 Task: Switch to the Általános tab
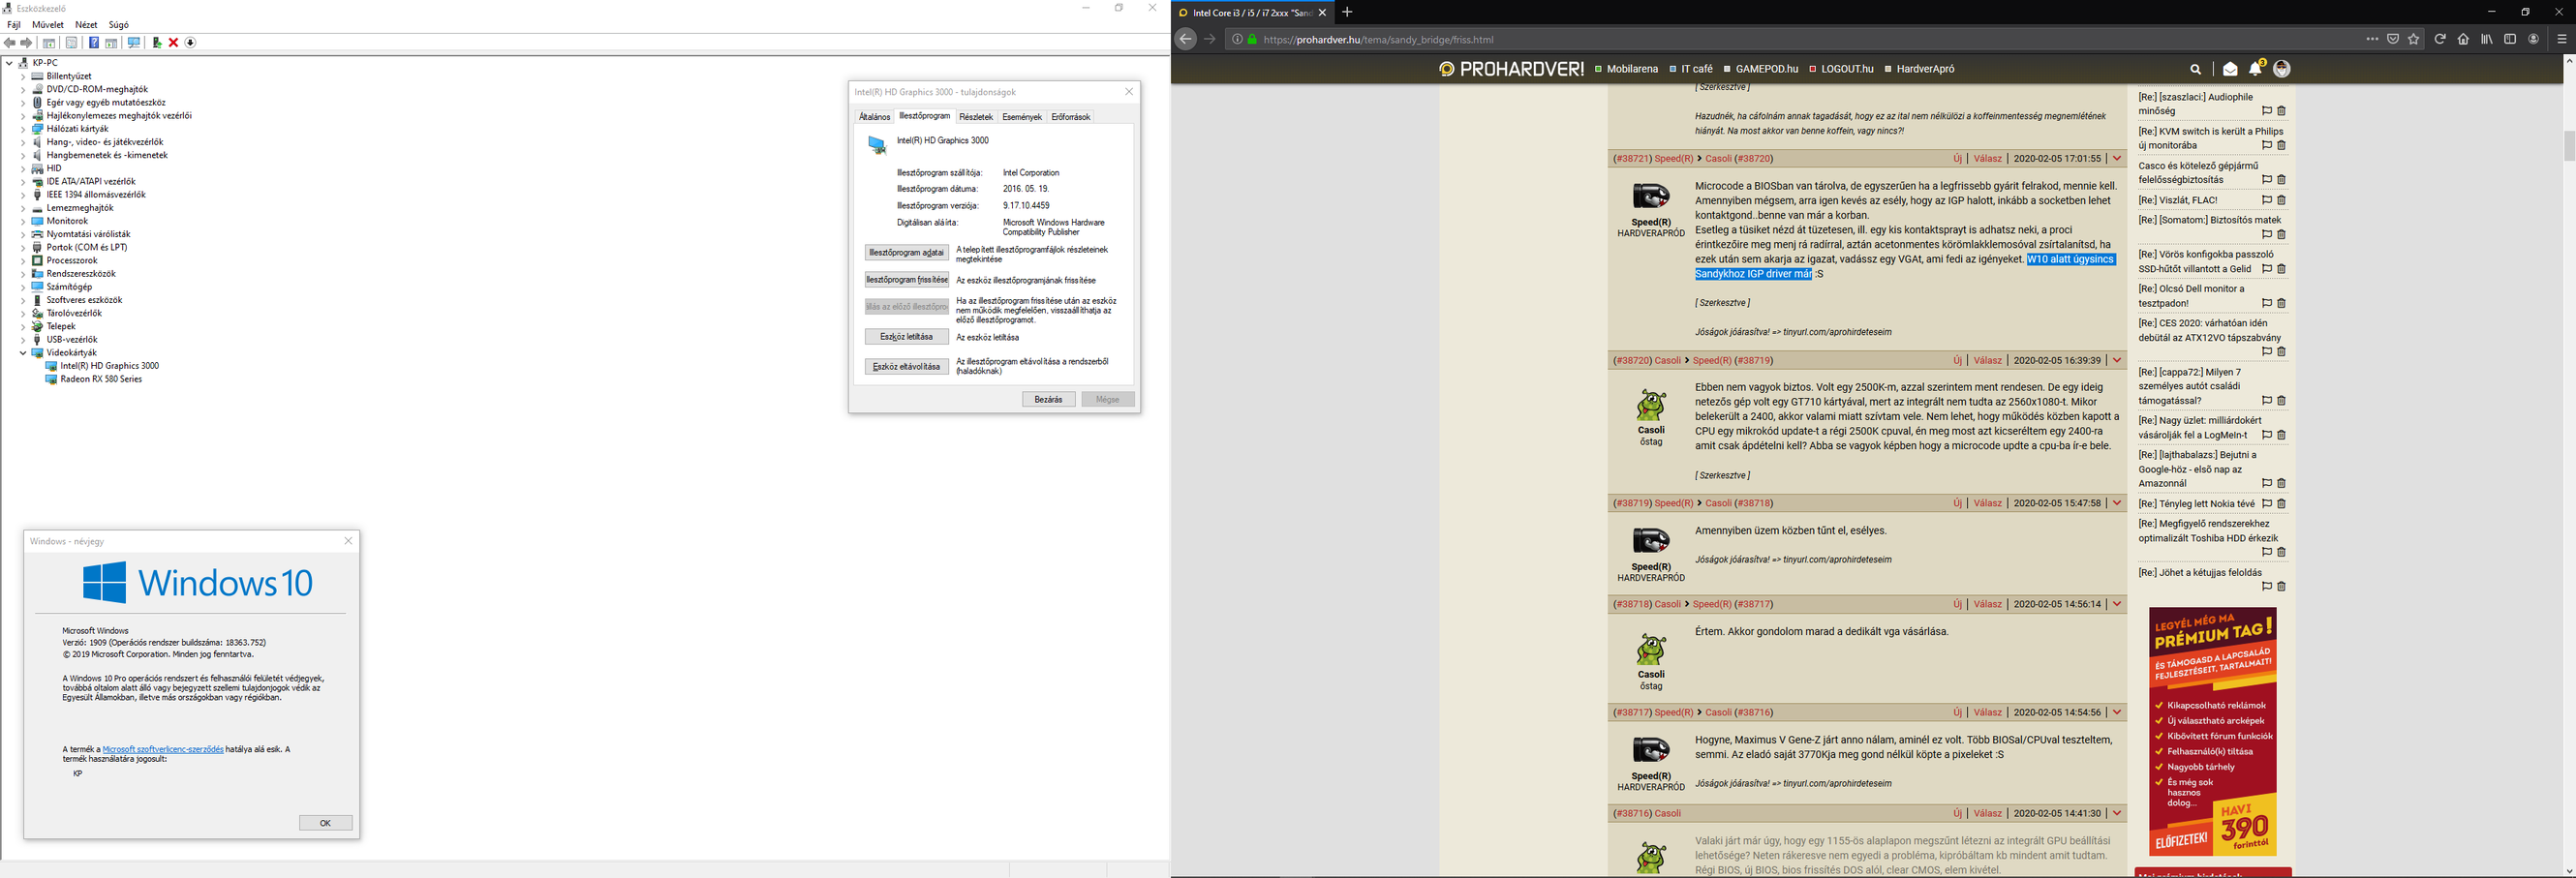click(875, 117)
